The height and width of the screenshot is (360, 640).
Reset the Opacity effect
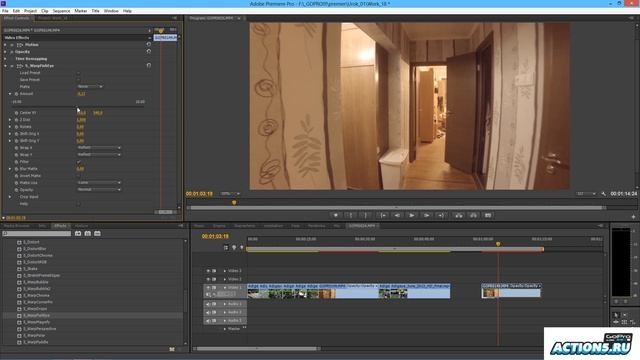tap(149, 52)
